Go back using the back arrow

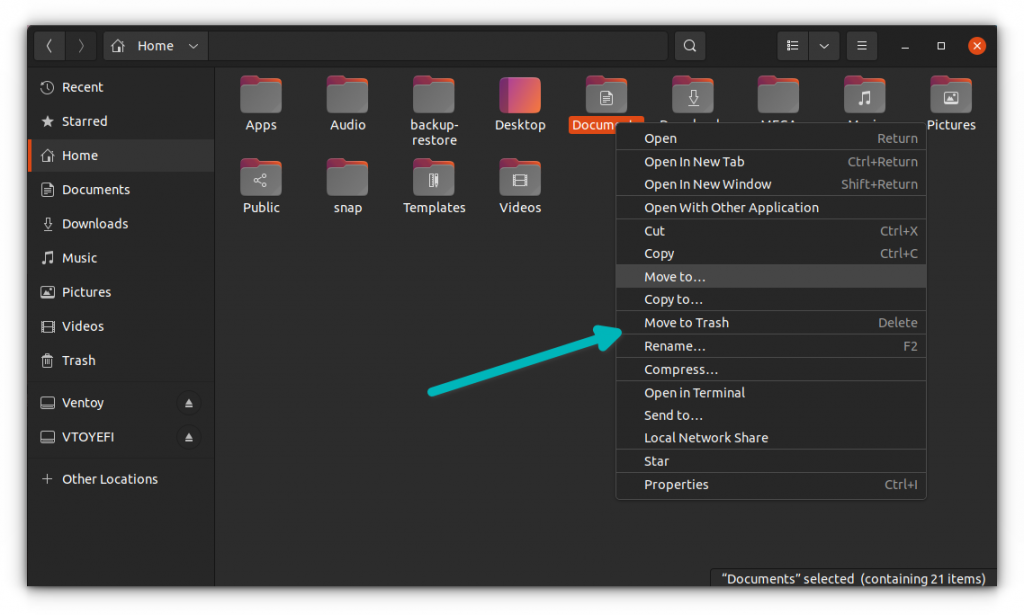50,45
